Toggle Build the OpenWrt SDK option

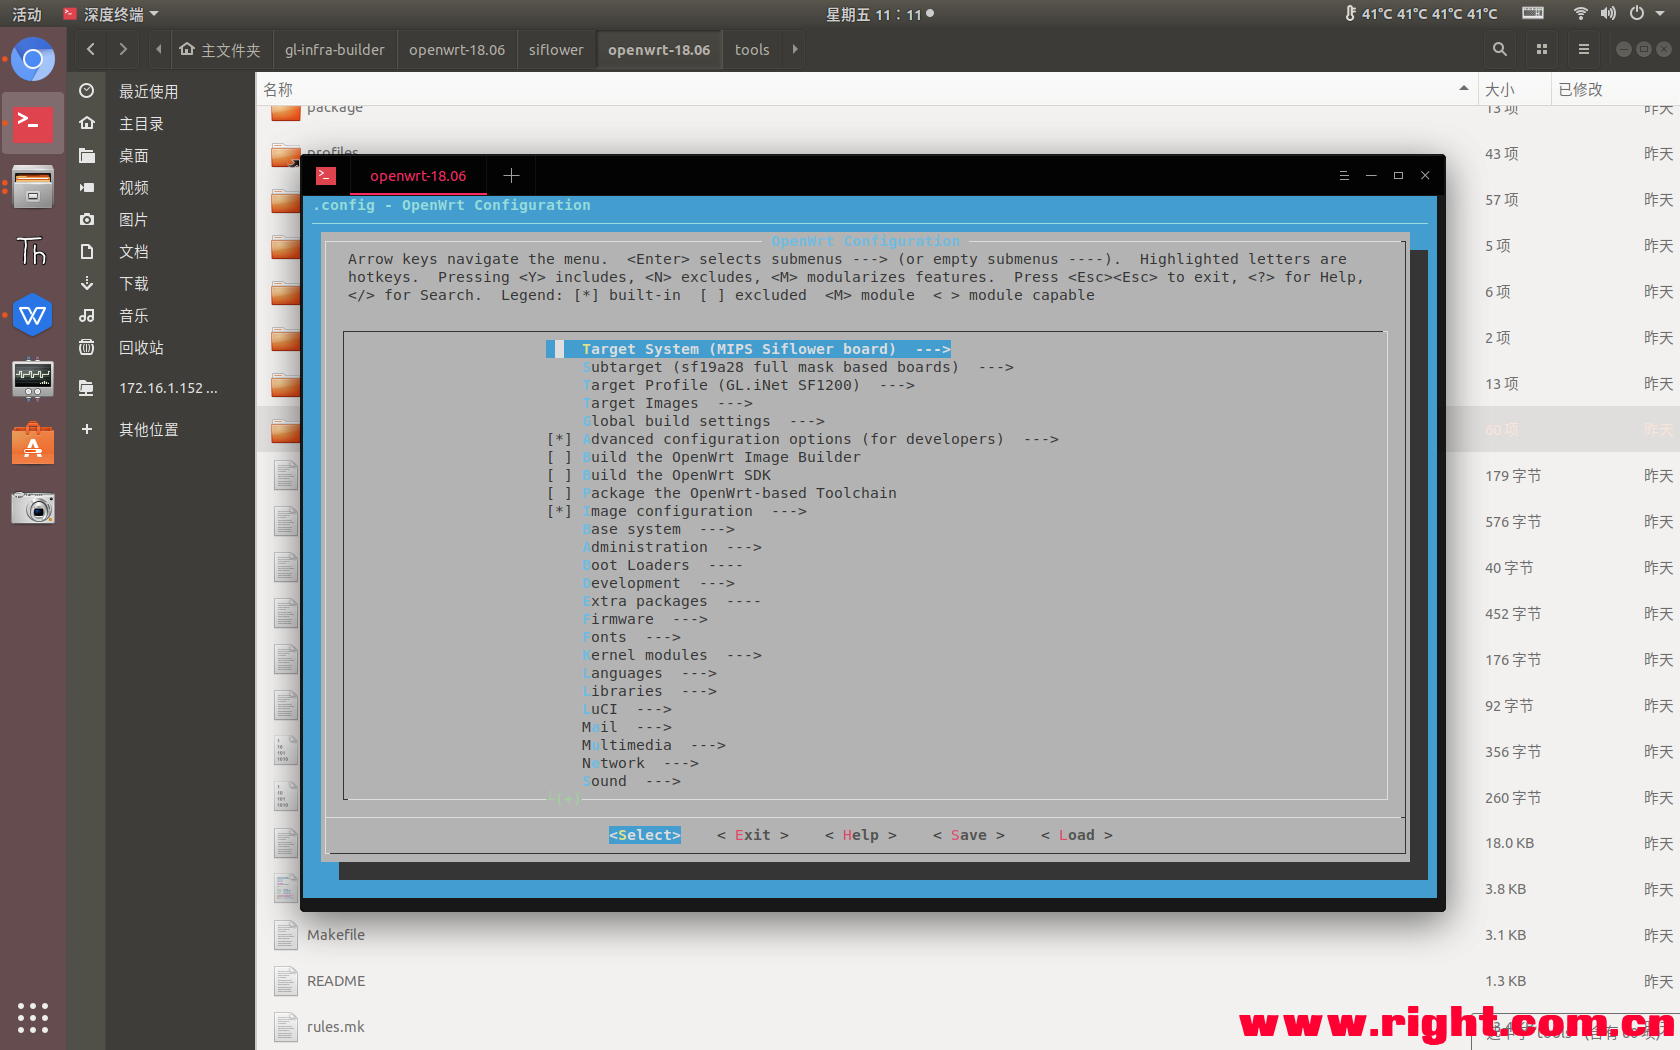tap(560, 475)
